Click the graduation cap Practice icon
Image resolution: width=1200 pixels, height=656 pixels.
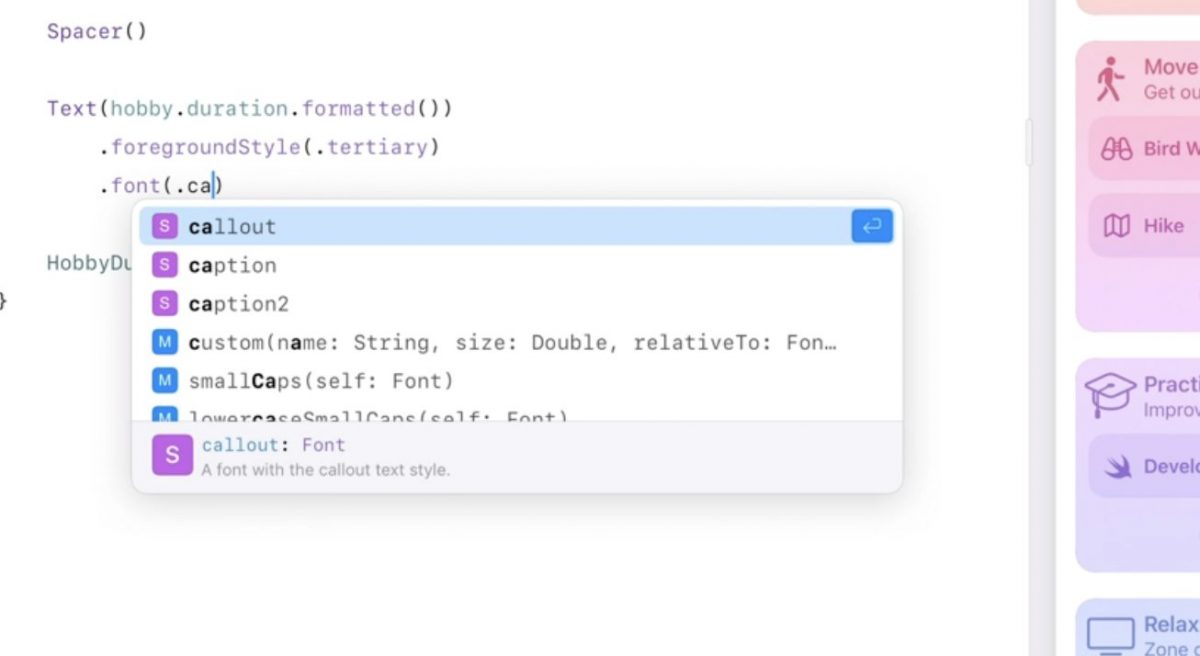(x=1110, y=395)
